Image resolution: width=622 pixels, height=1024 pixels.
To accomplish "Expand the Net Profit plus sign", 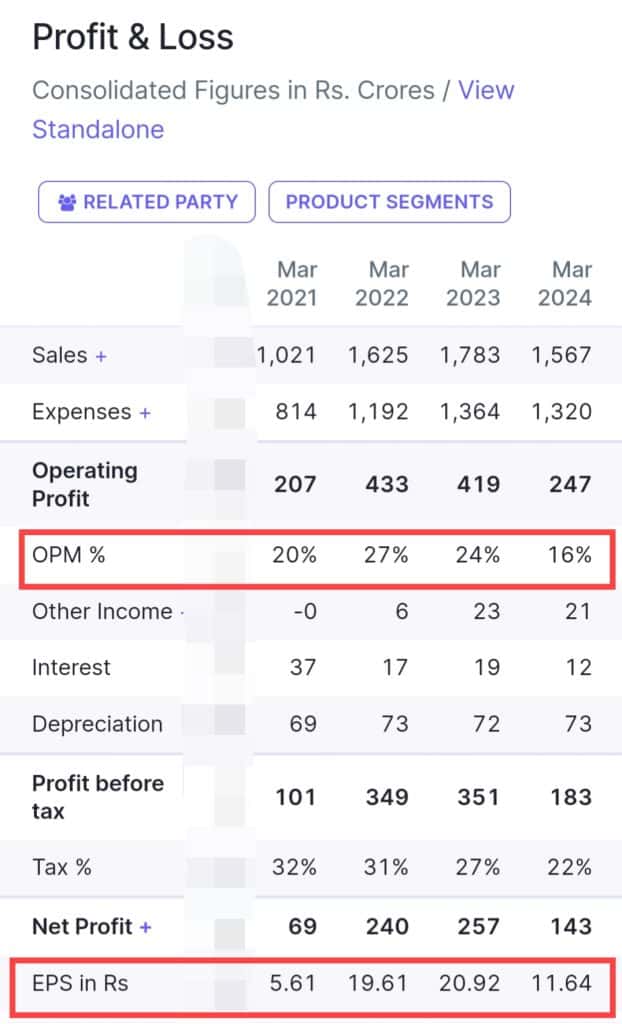I will coord(145,927).
